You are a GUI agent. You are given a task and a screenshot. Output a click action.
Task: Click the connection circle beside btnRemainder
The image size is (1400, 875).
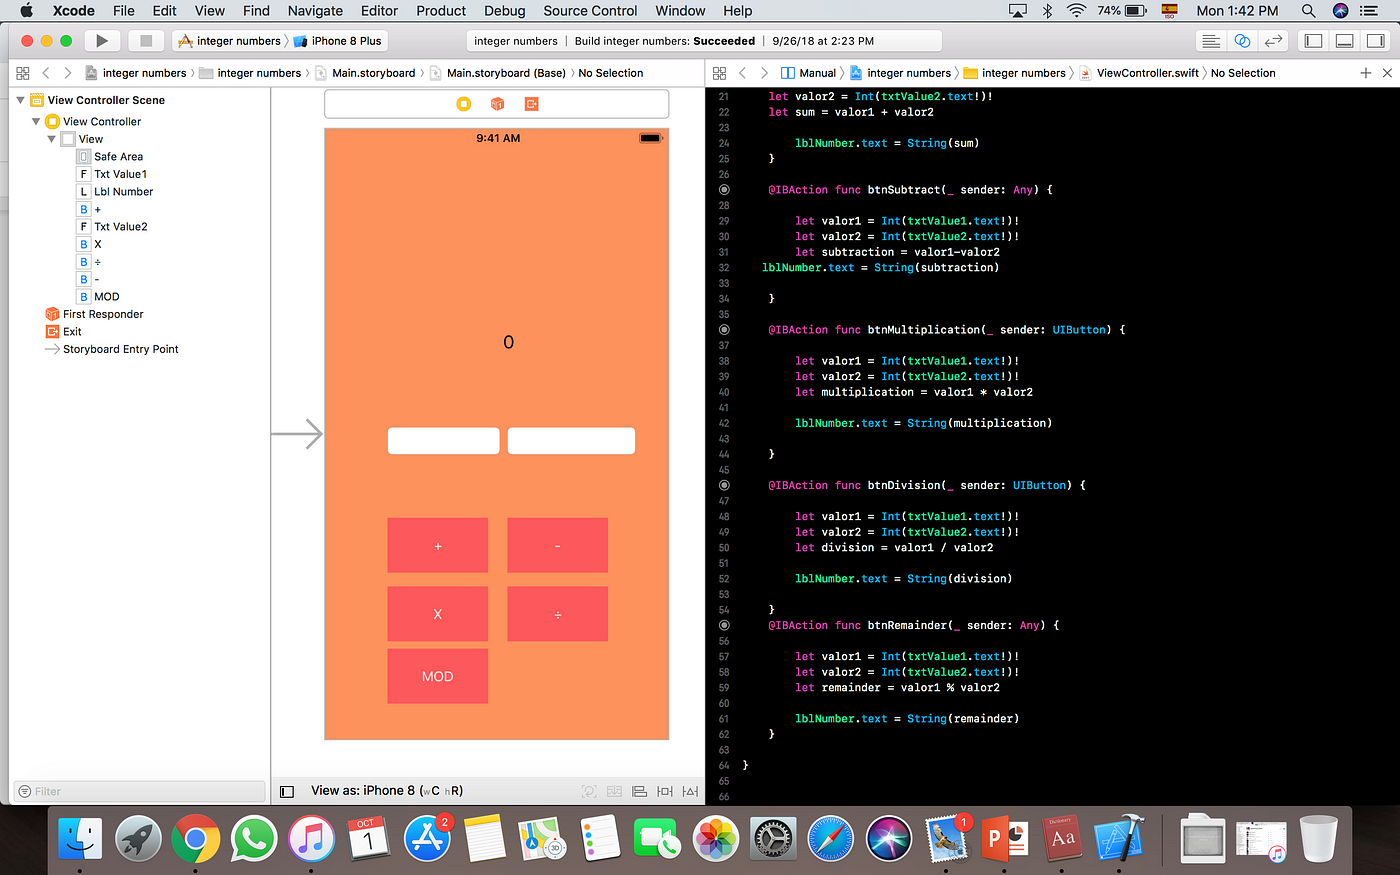724,625
